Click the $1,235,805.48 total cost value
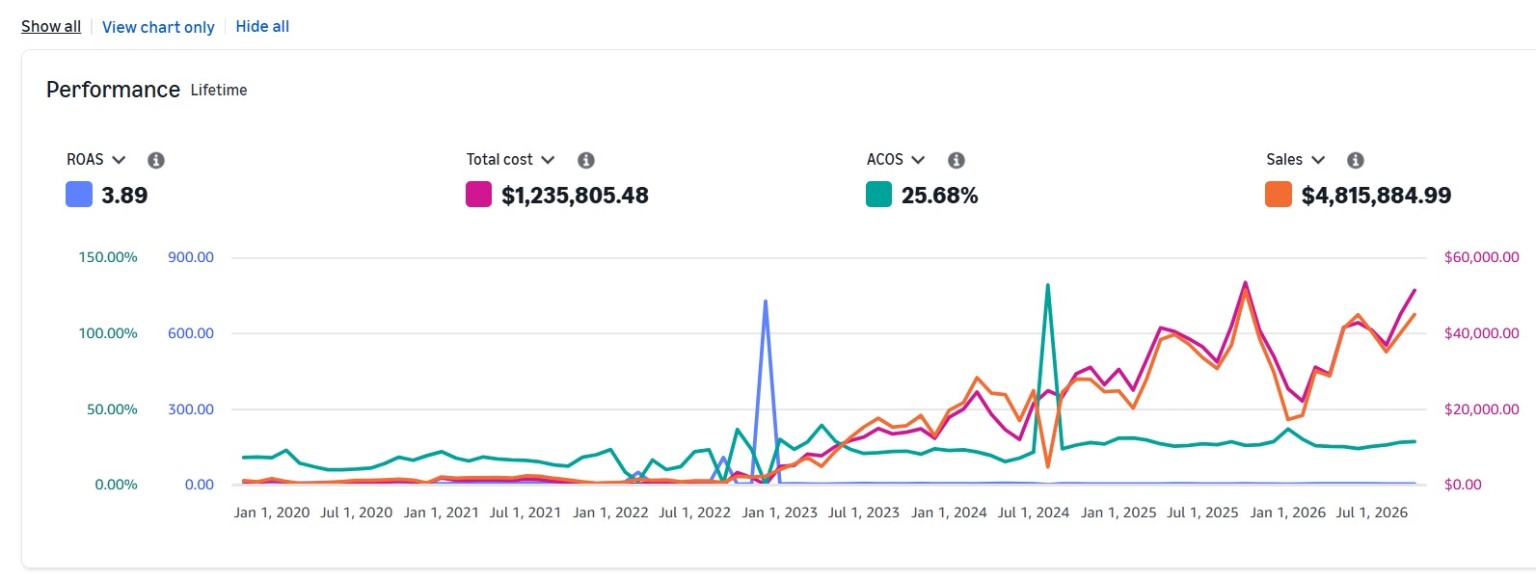Screen dimensions: 1536x579 pos(575,196)
